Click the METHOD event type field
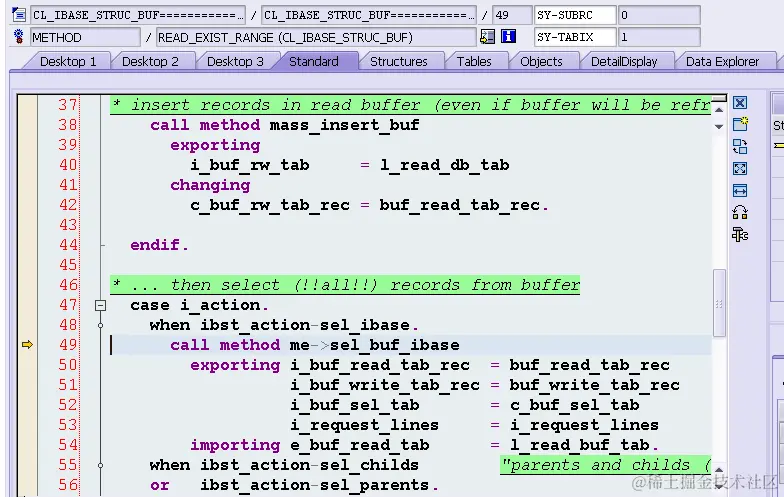784x497 pixels. click(x=85, y=38)
